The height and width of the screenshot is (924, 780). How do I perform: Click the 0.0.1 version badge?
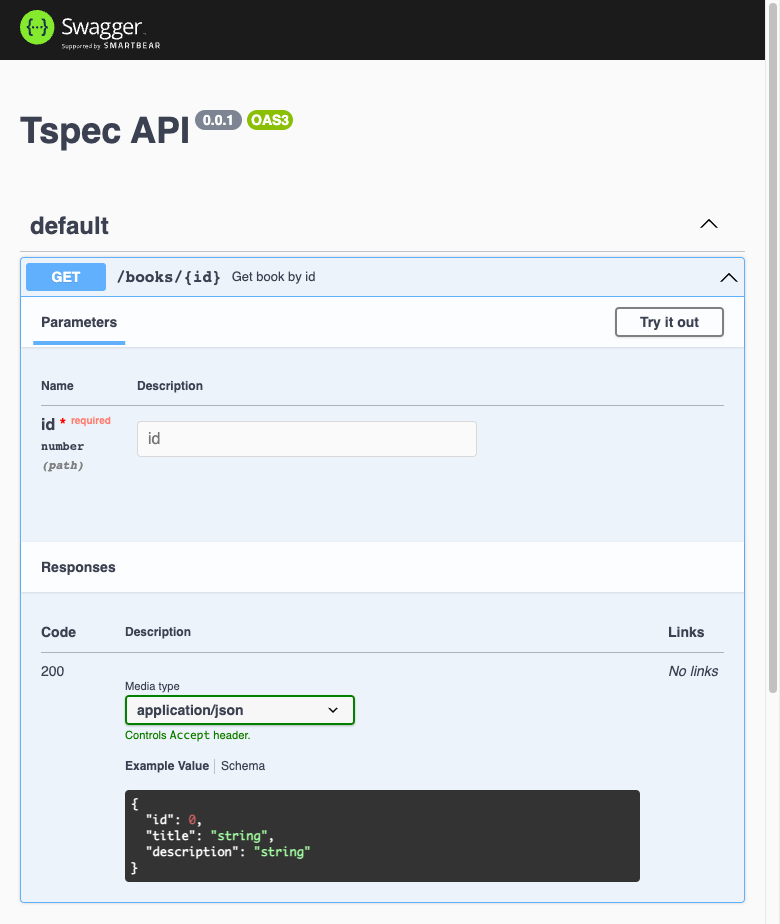coord(218,120)
